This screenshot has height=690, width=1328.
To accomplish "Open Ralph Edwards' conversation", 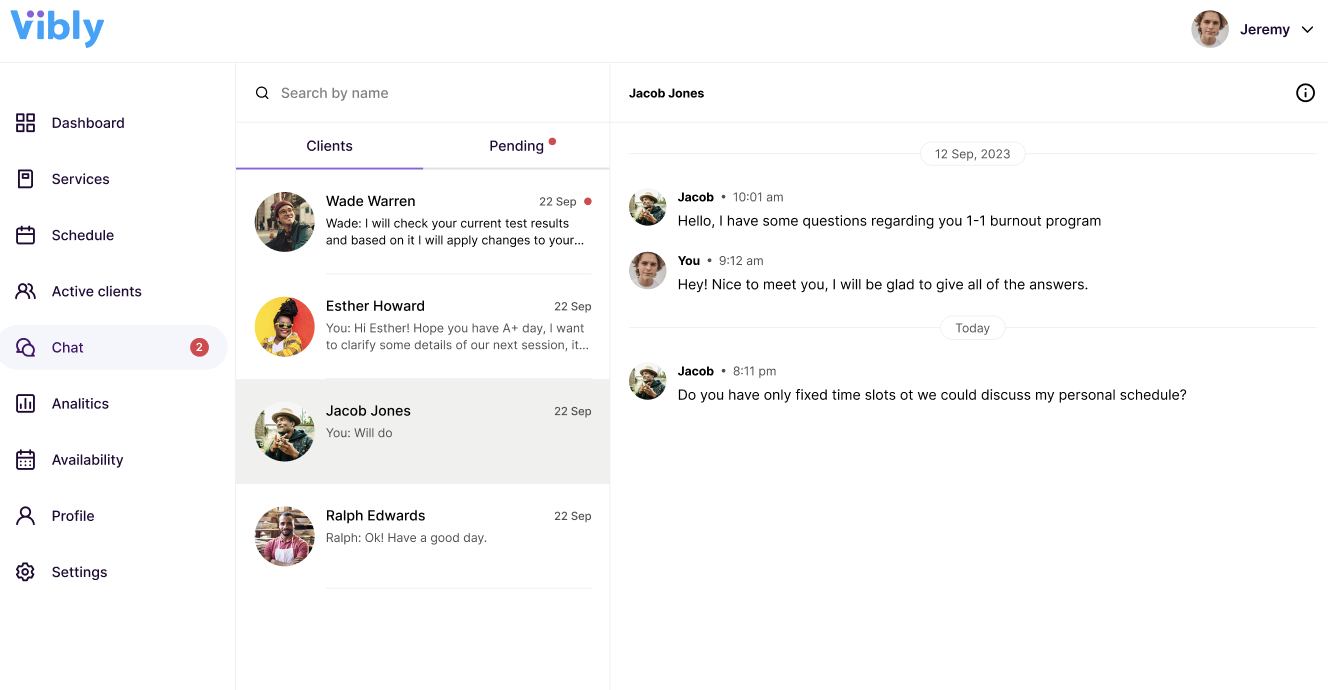I will (422, 536).
